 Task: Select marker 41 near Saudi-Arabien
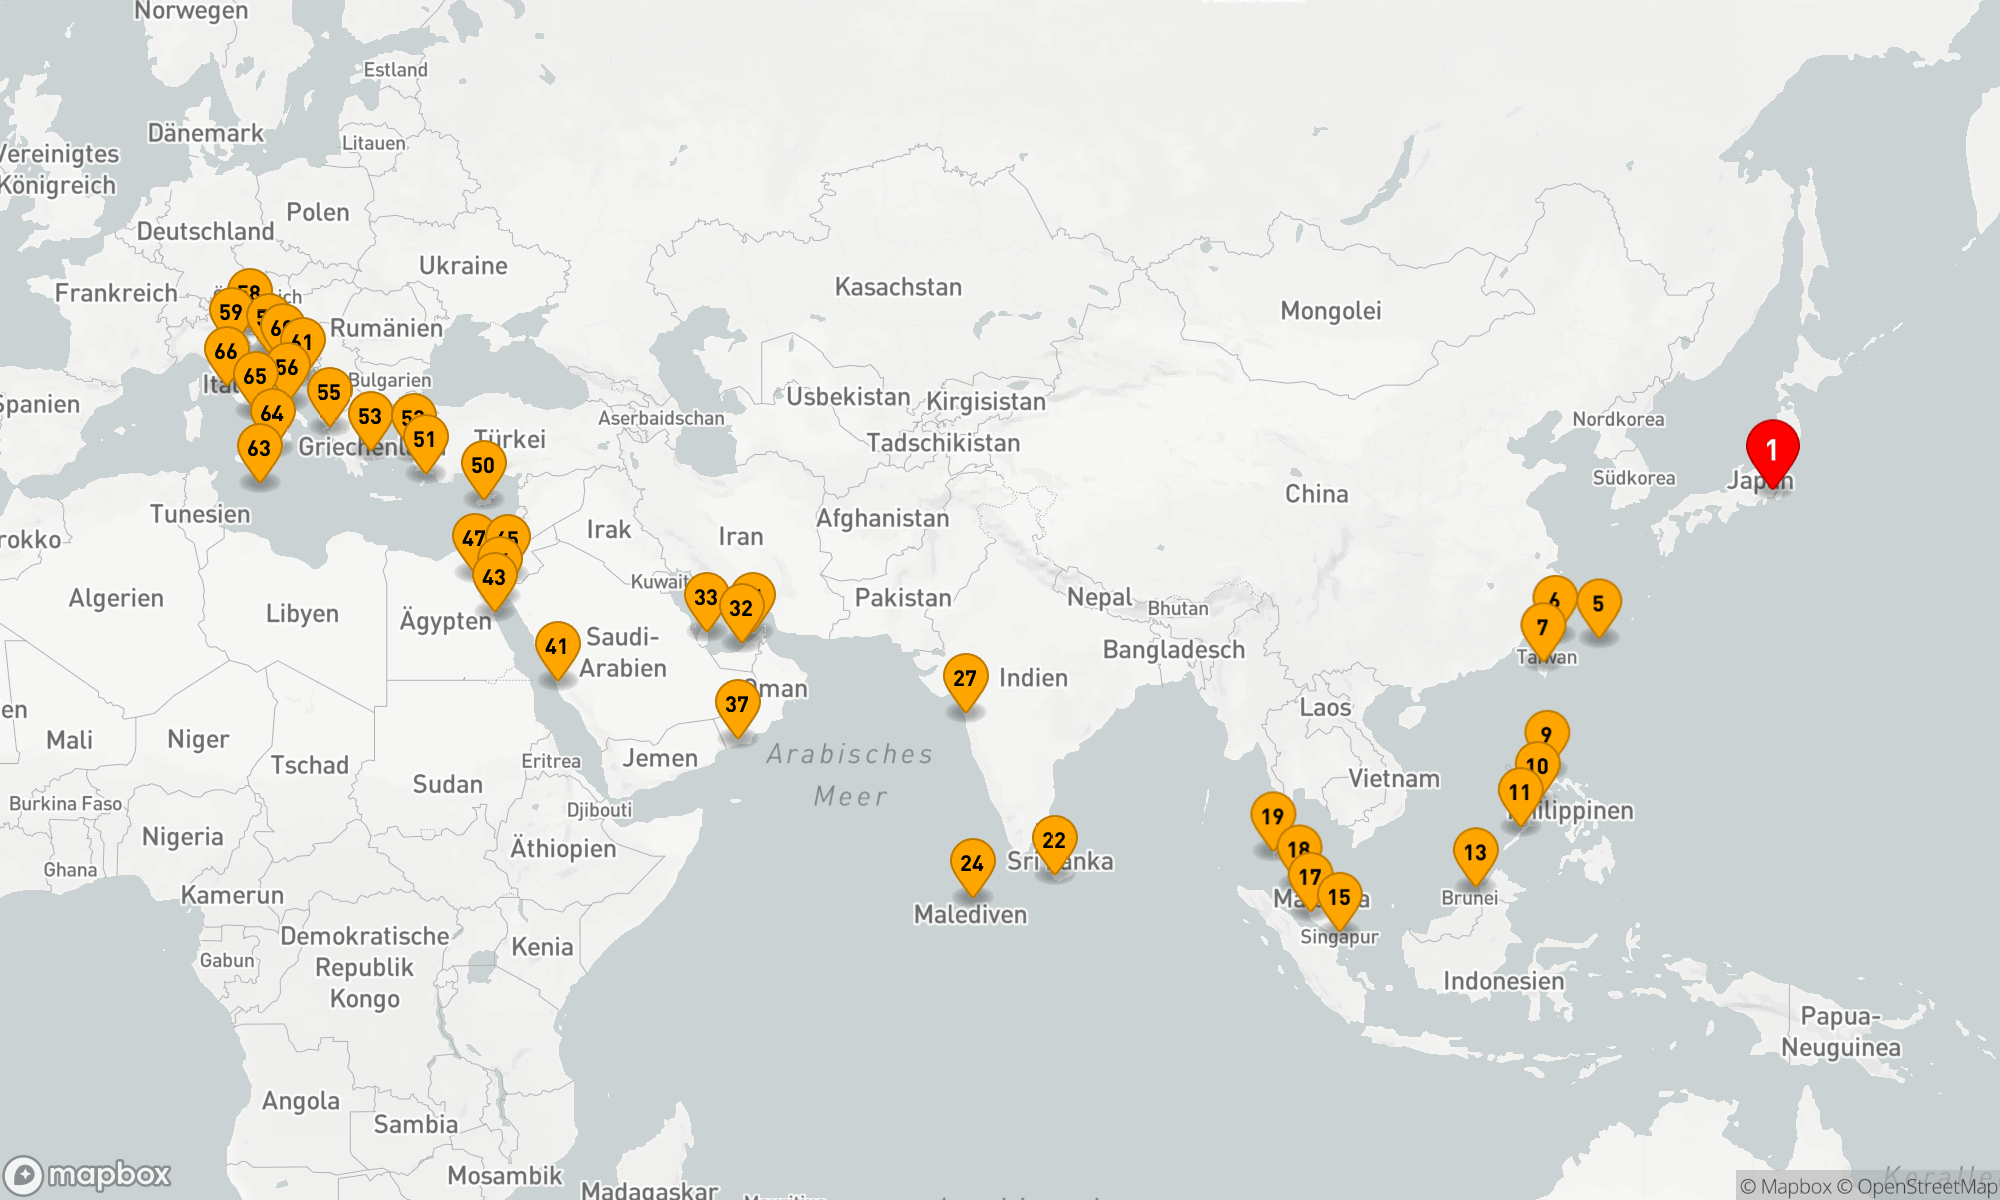click(557, 647)
